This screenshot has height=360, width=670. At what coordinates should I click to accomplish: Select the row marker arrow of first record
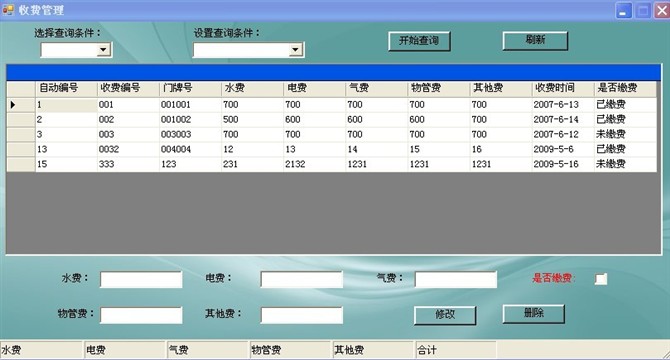tap(13, 105)
